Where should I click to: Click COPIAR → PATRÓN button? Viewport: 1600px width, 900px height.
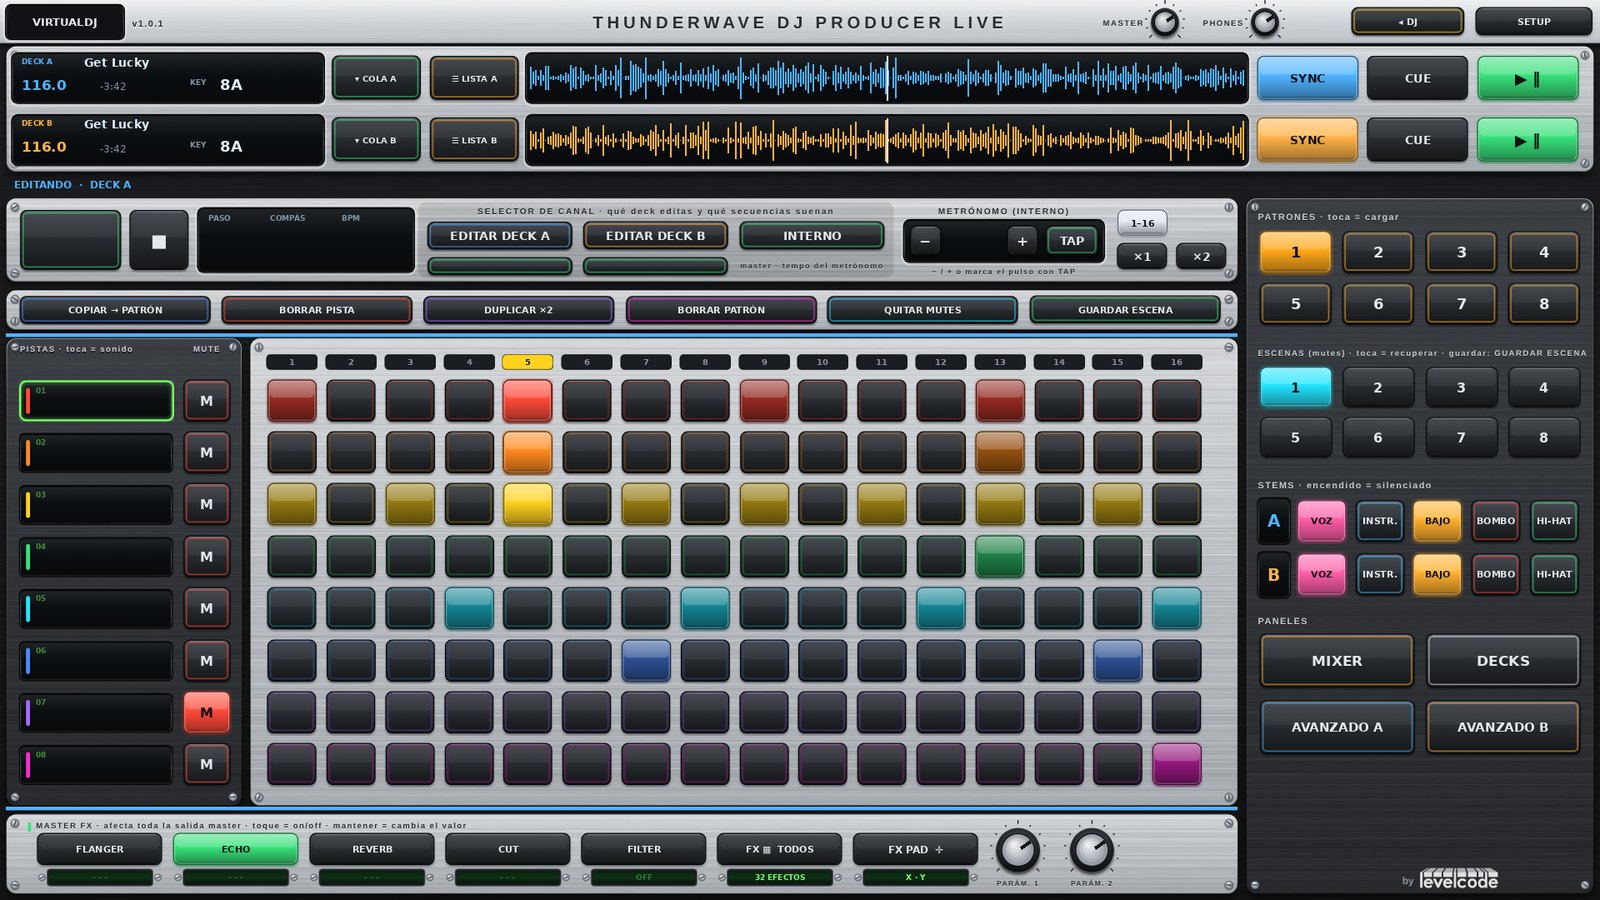115,310
